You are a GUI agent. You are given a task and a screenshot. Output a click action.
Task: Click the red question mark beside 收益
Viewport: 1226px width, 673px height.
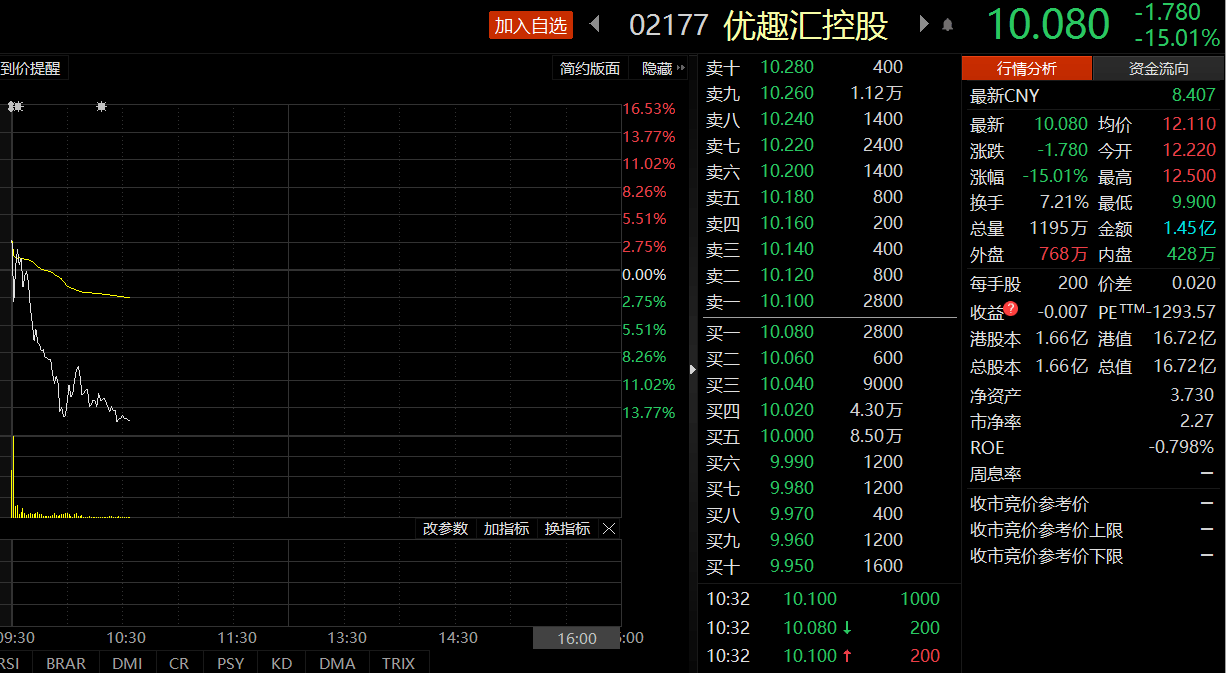1011,309
